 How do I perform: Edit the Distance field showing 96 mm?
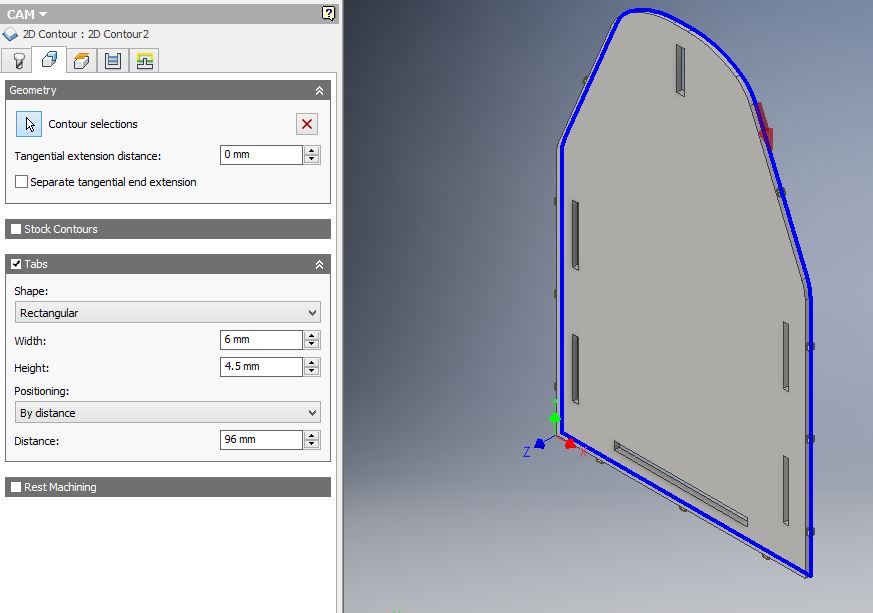point(261,440)
